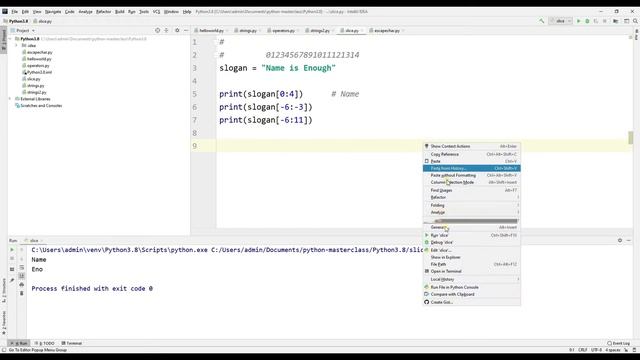This screenshot has height=360, width=640.
Task: Choose Run File in Python Console
Action: (471, 287)
